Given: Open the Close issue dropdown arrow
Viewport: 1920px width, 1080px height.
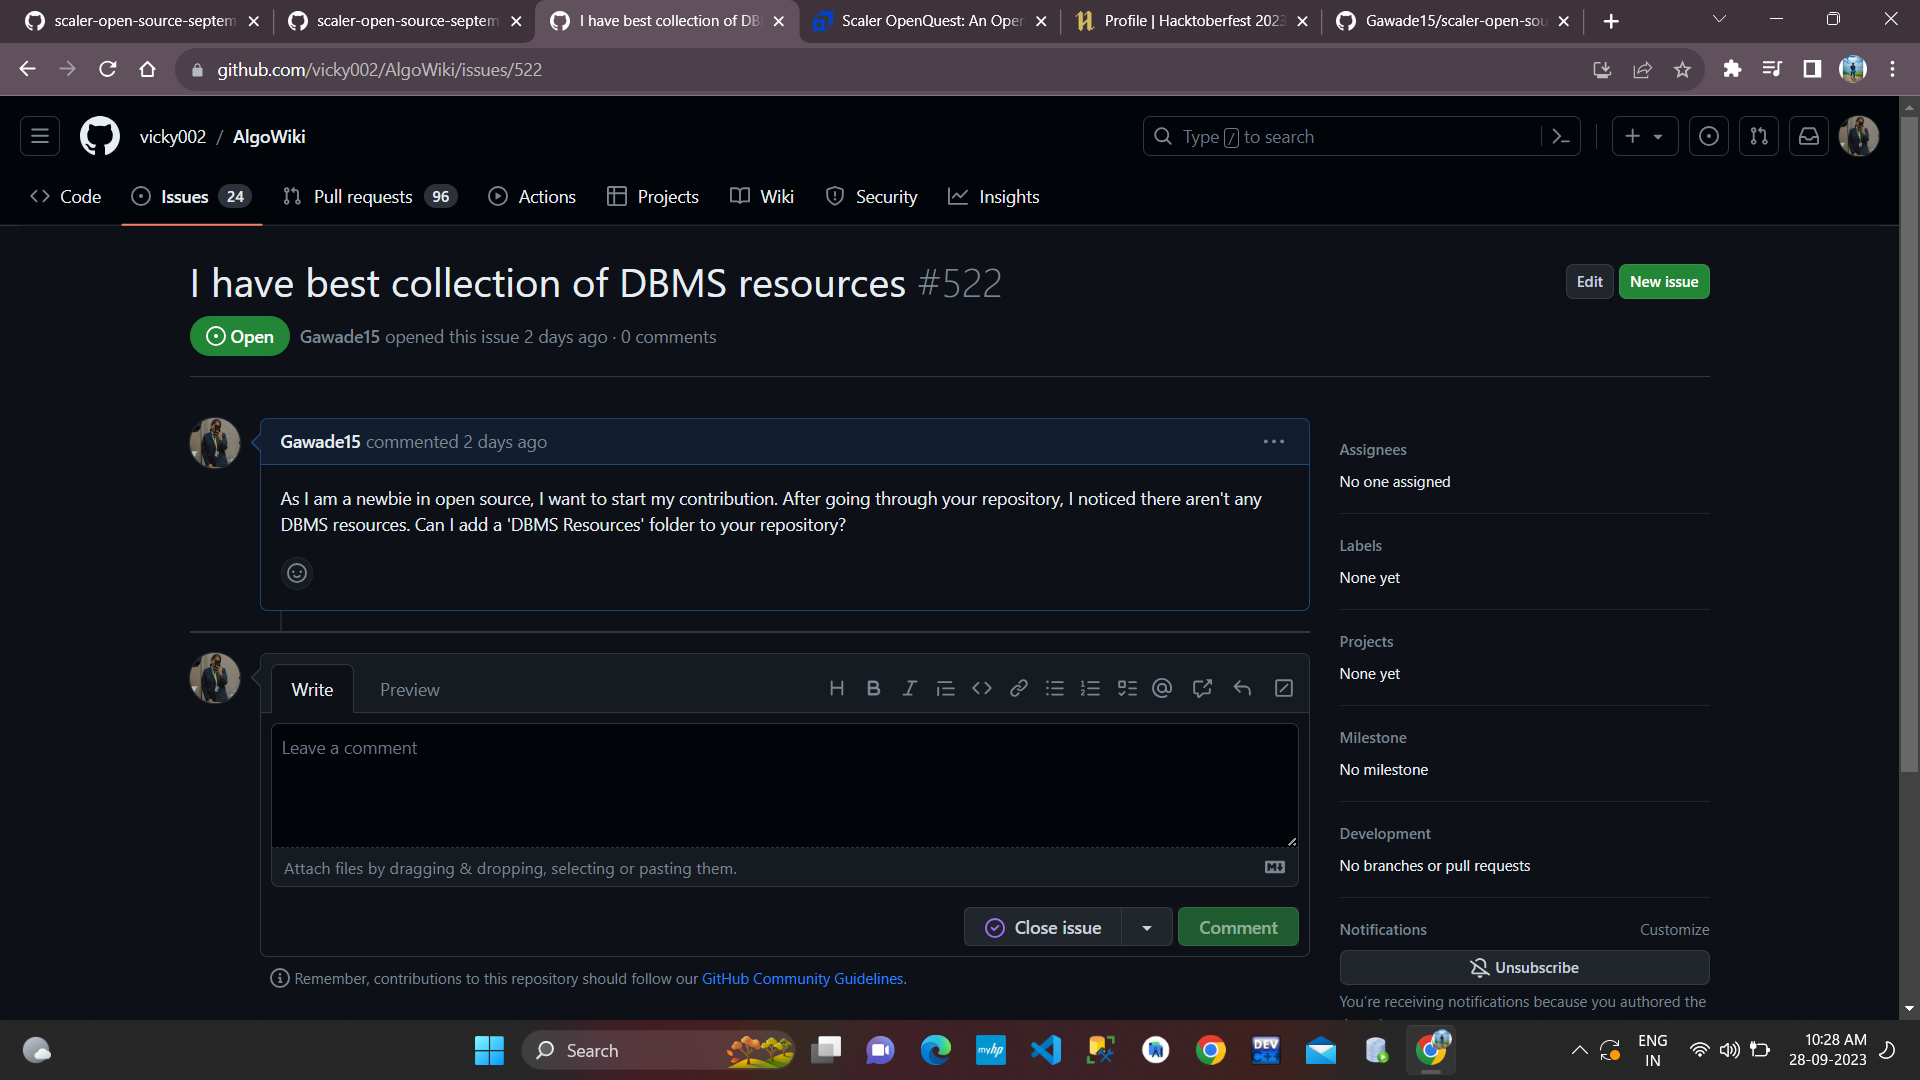Looking at the screenshot, I should (1146, 927).
